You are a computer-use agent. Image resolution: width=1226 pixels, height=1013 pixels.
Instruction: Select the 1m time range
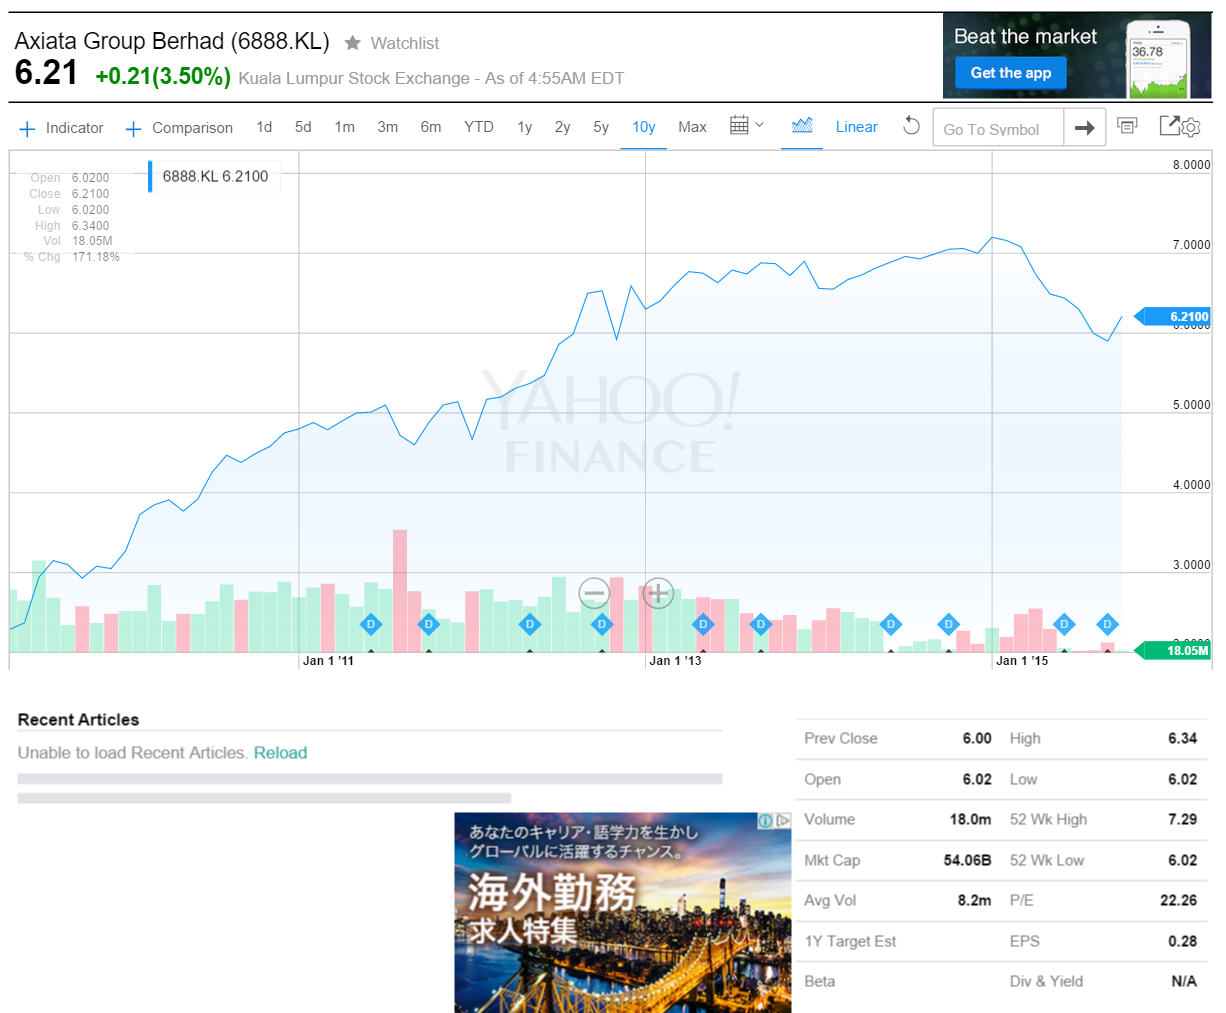click(x=345, y=127)
